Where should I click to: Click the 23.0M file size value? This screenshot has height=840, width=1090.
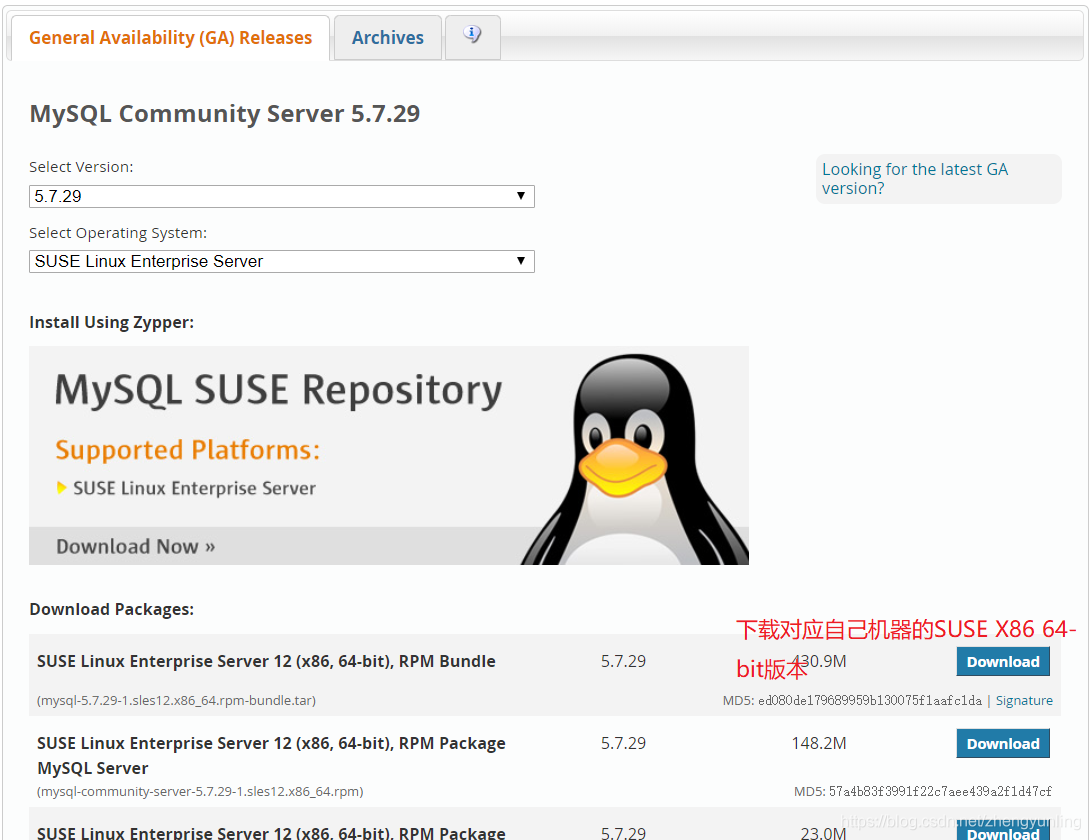pos(823,832)
